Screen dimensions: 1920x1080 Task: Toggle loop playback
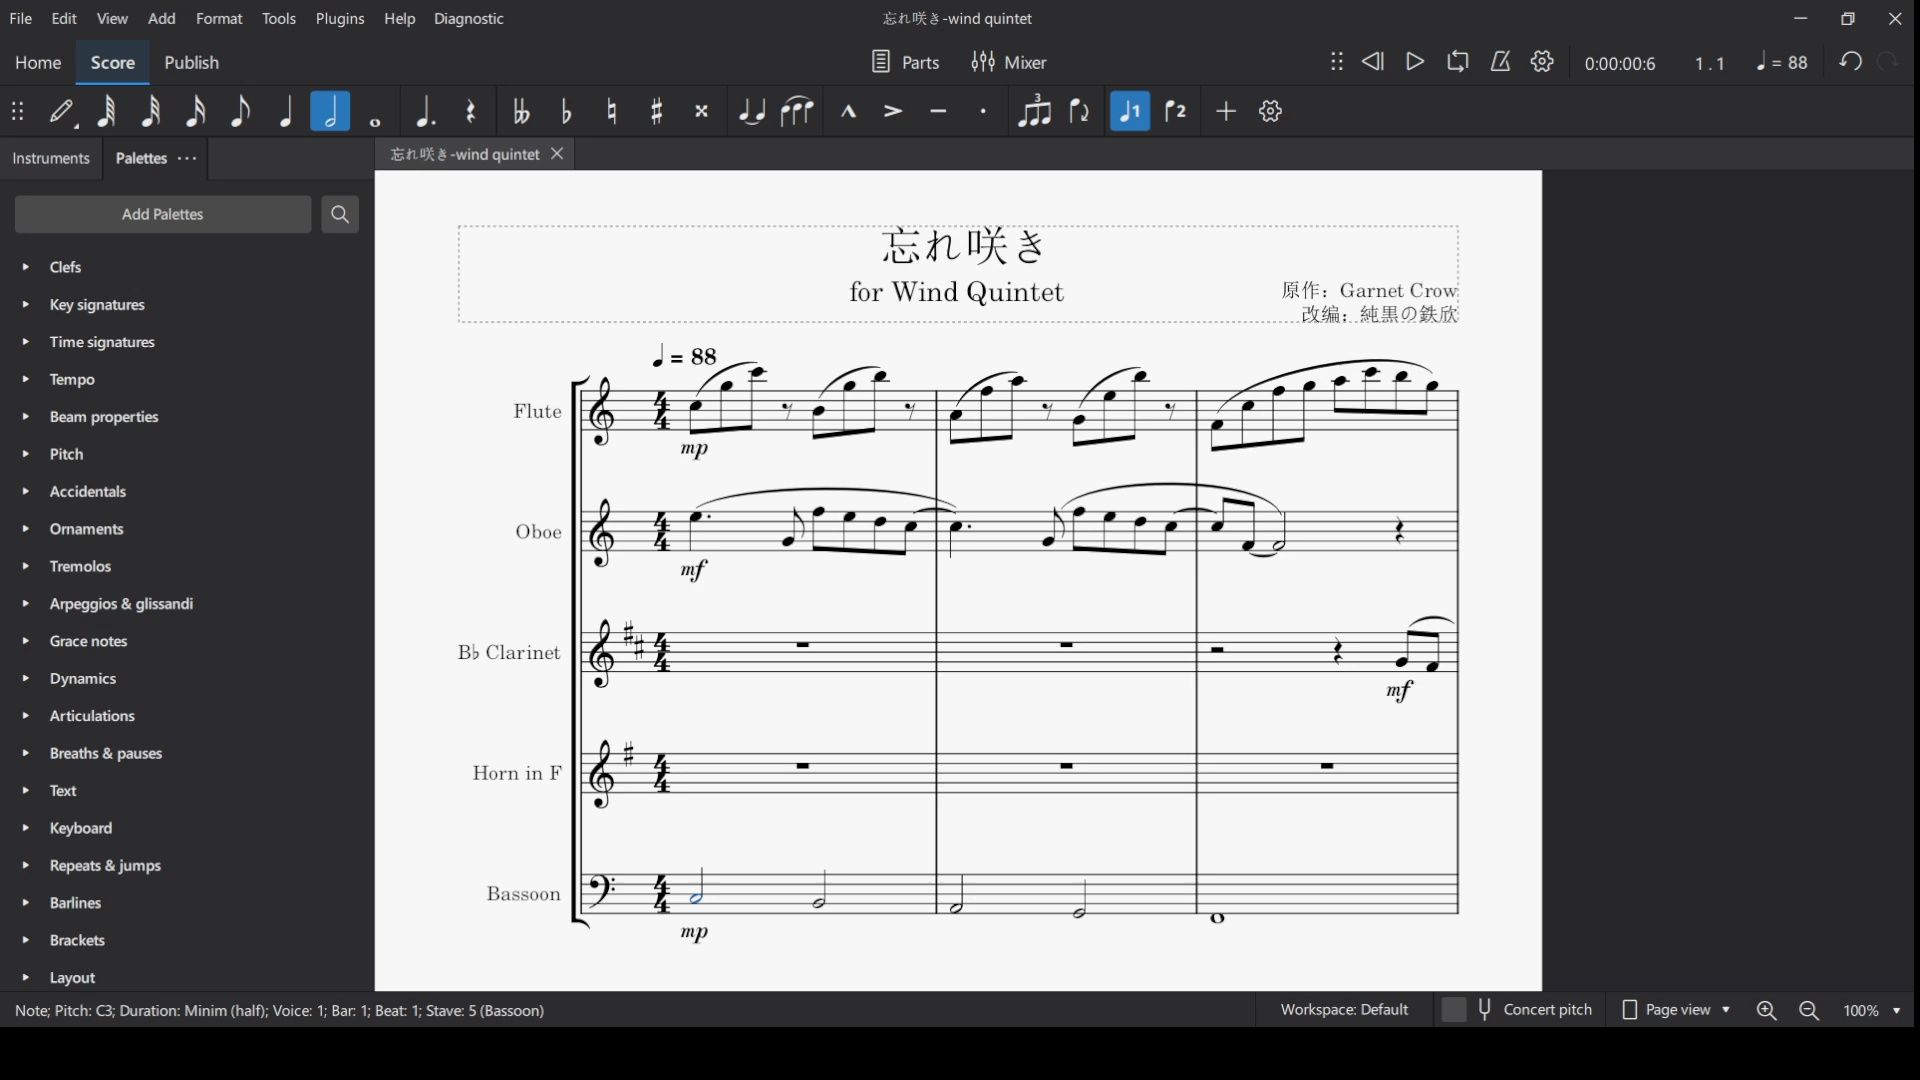click(1458, 62)
